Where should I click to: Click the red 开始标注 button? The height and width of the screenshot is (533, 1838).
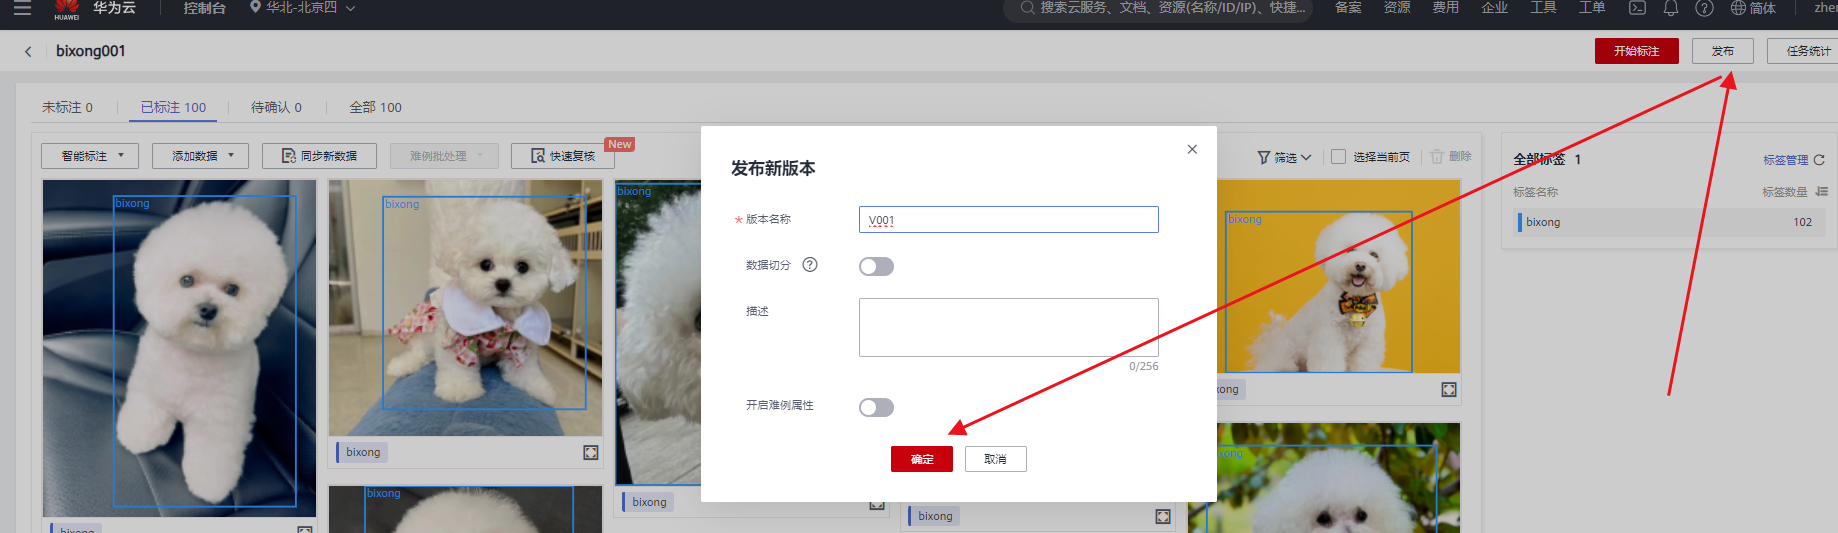pos(1637,51)
